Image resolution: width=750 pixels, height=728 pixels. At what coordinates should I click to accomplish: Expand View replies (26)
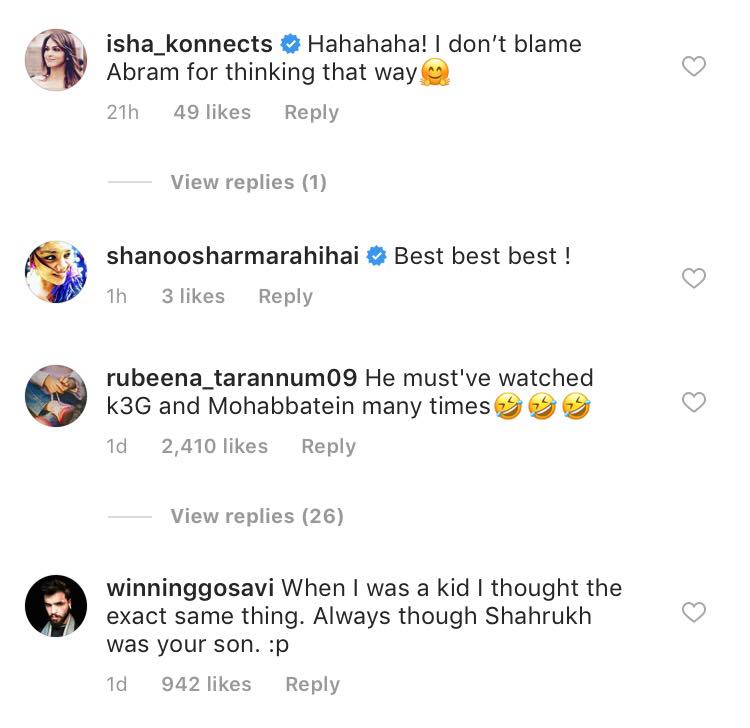tap(256, 516)
